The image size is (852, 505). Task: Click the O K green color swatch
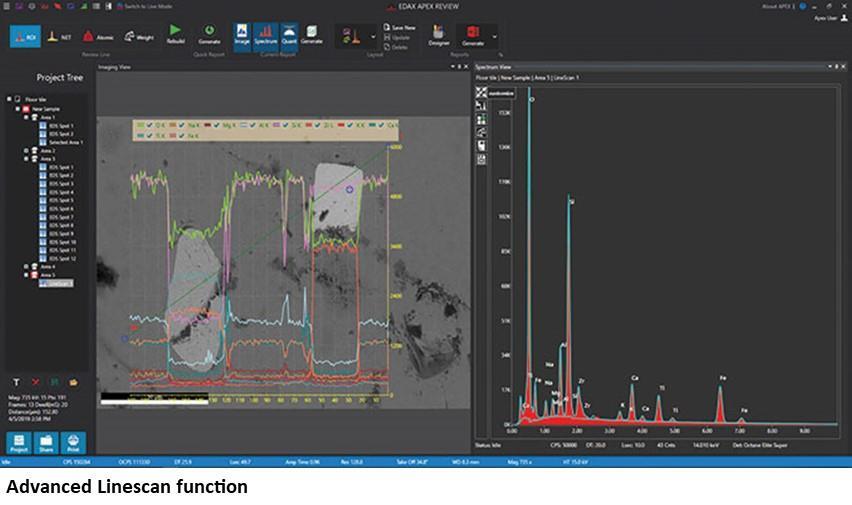[141, 125]
